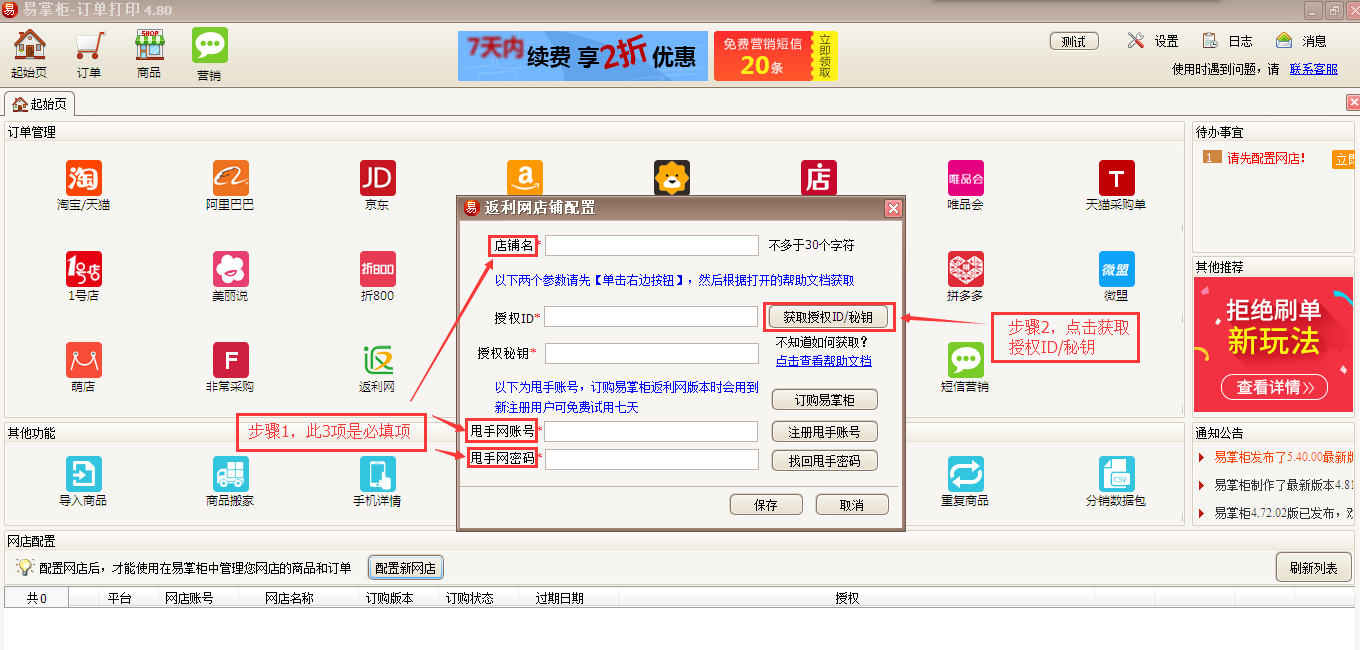1360x650 pixels.
Task: Click the 测试 button
Action: pos(1074,41)
